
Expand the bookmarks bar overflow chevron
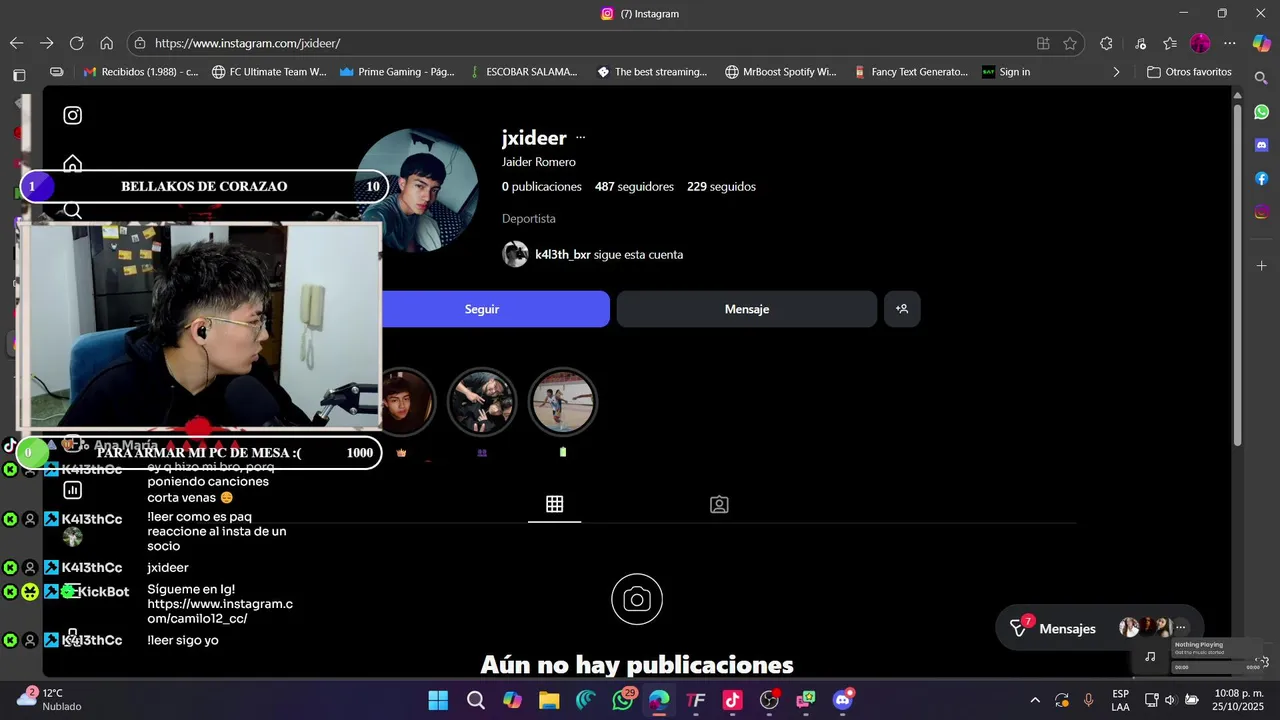tap(1116, 72)
